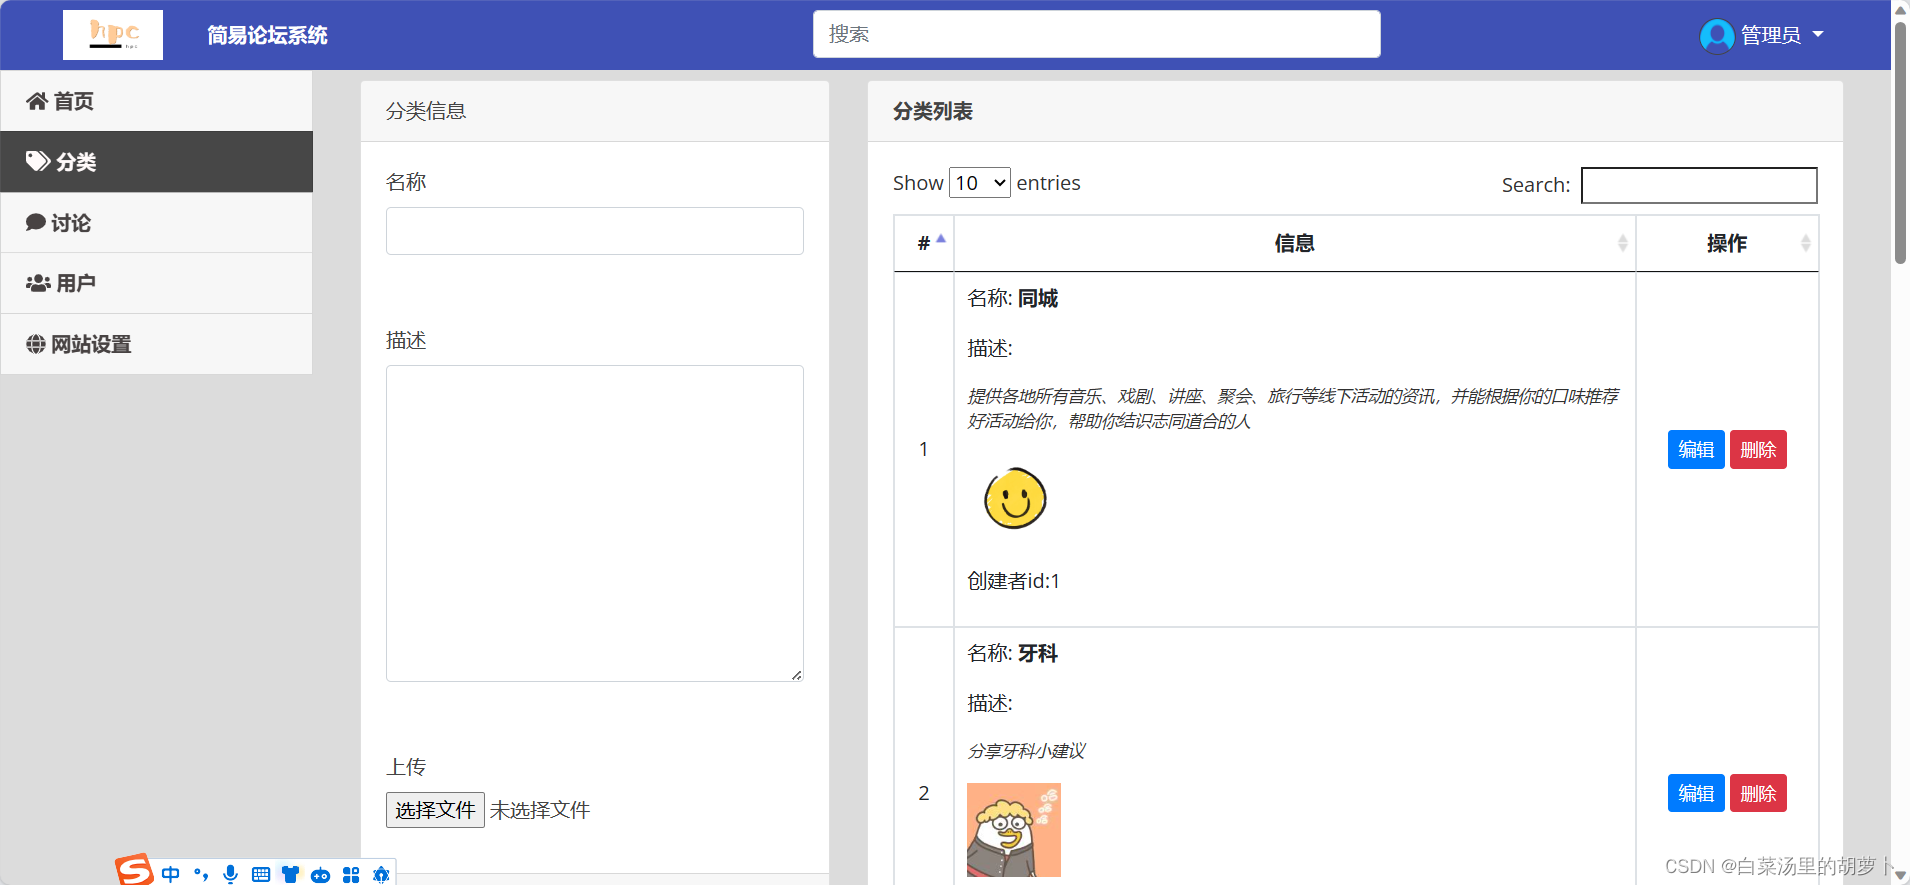
Task: Sort table by # column
Action: click(924, 243)
